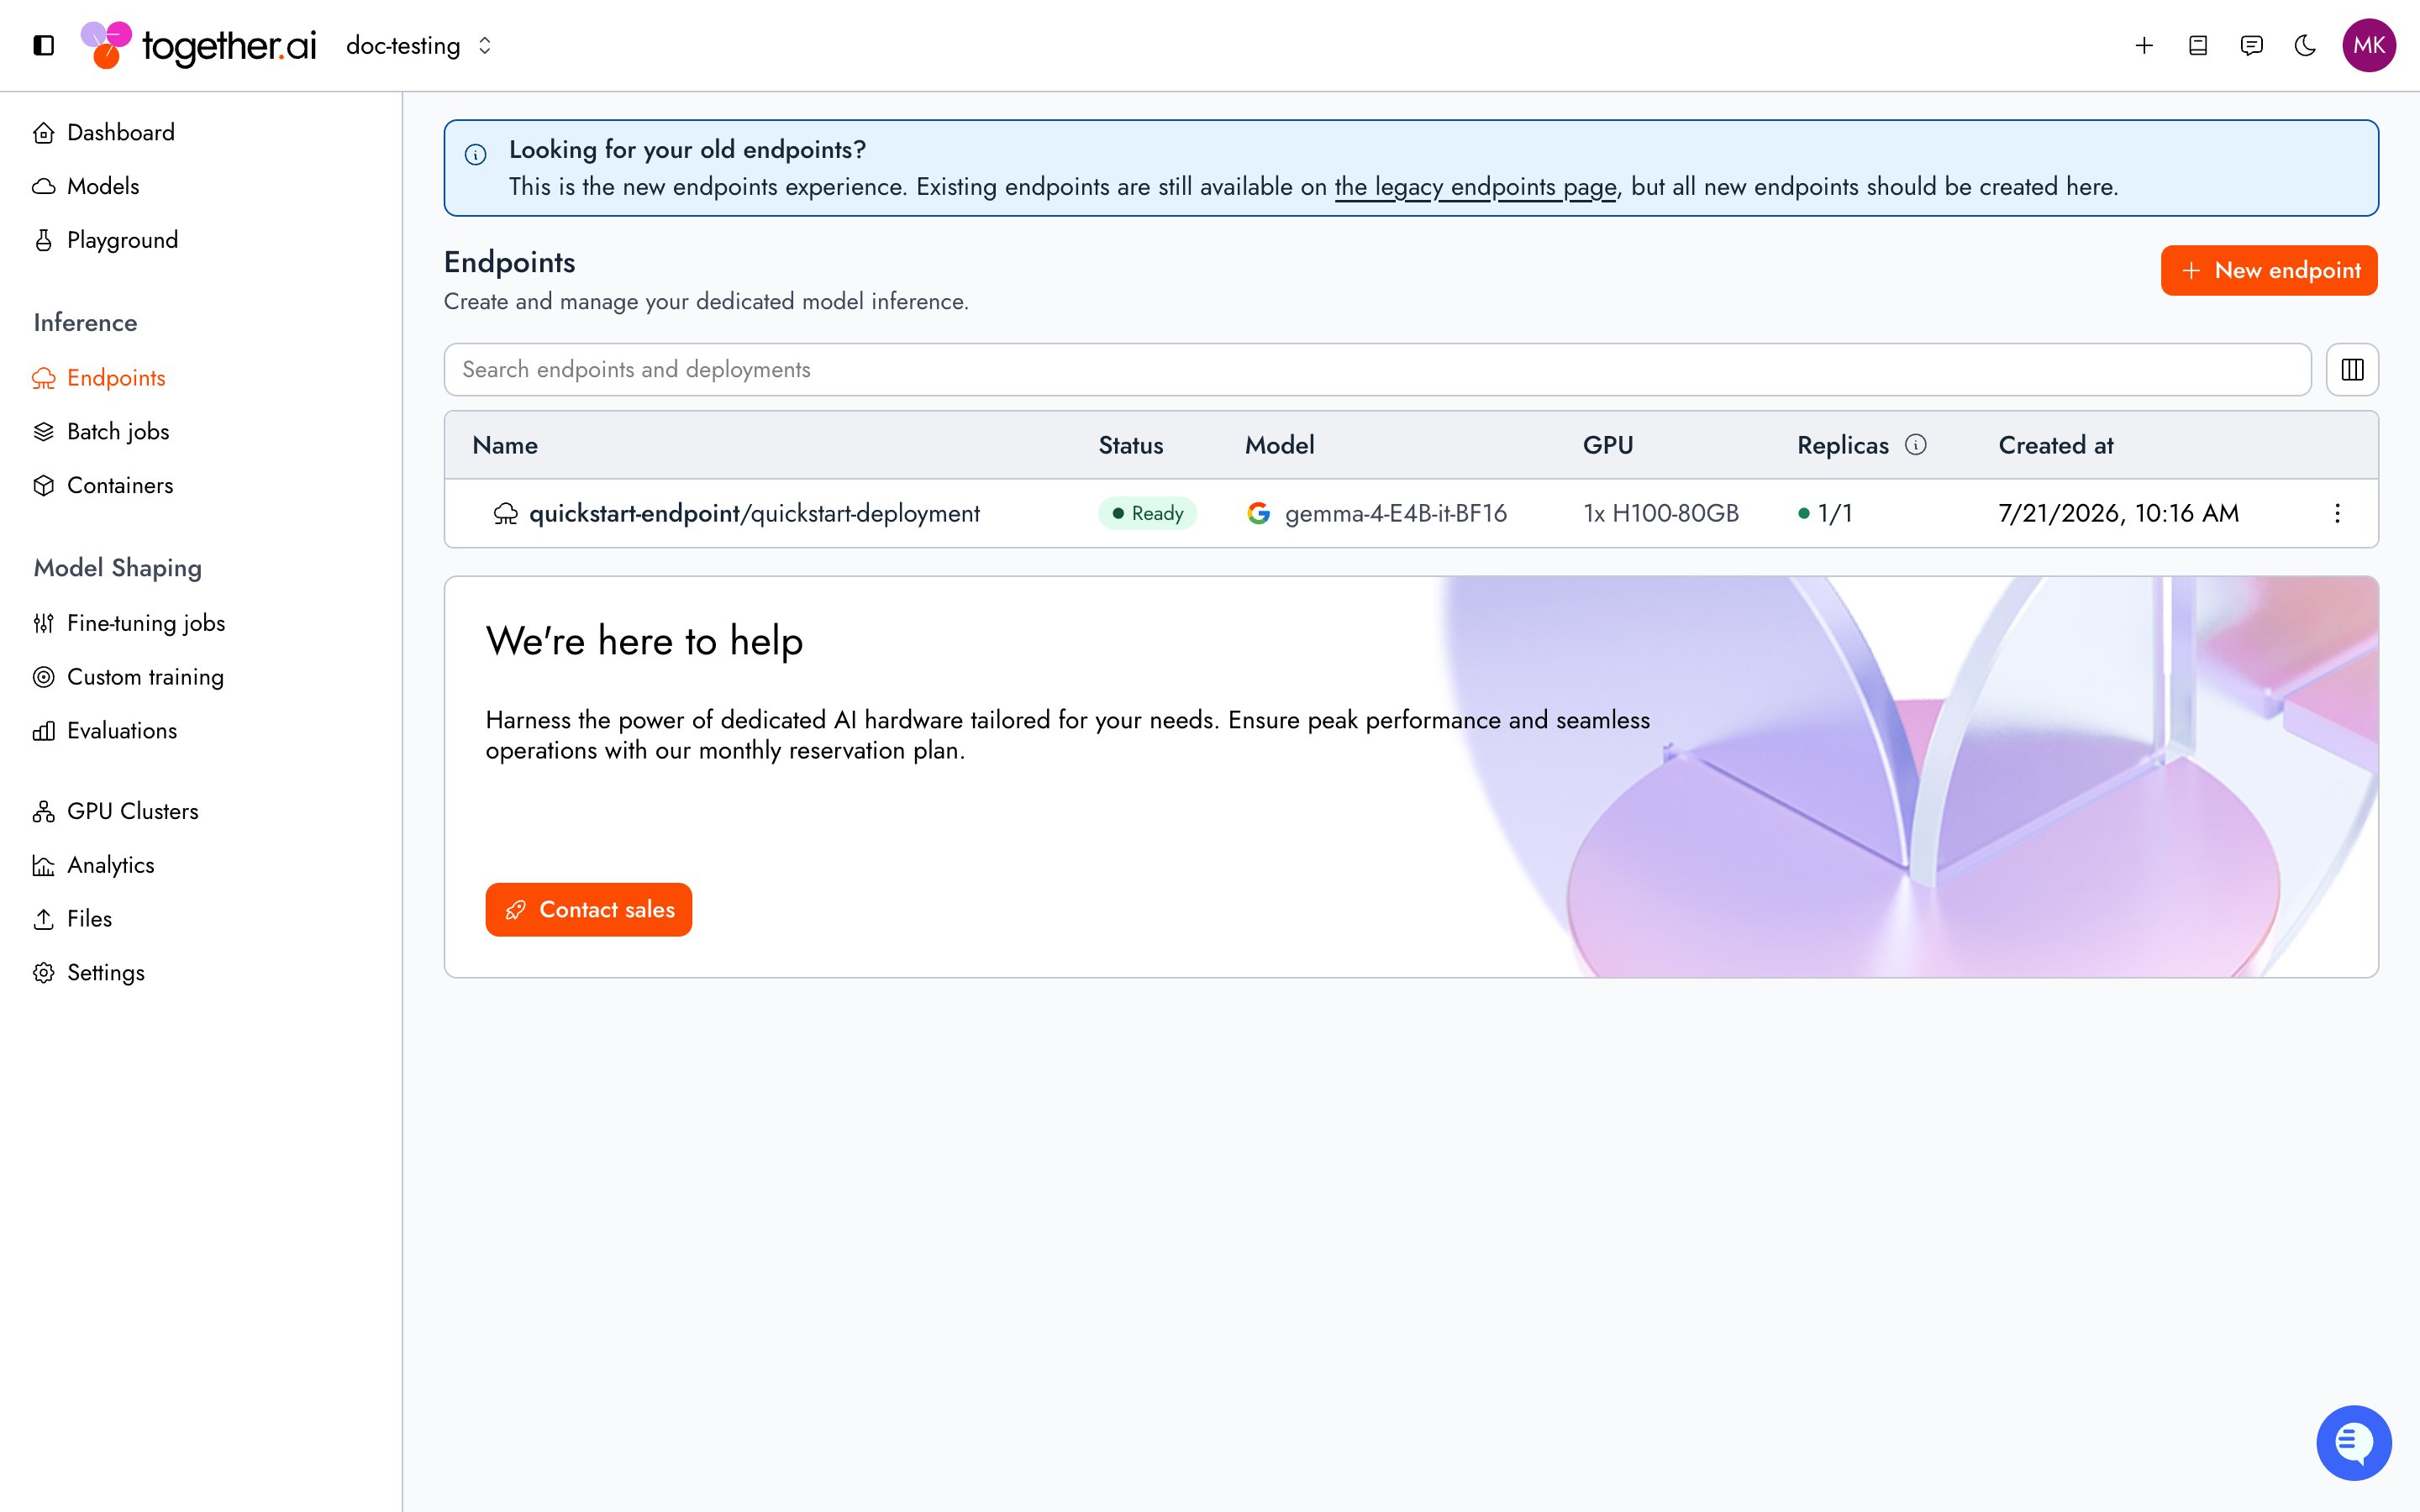The height and width of the screenshot is (1512, 2420).
Task: Click the Status column header
Action: tap(1131, 446)
